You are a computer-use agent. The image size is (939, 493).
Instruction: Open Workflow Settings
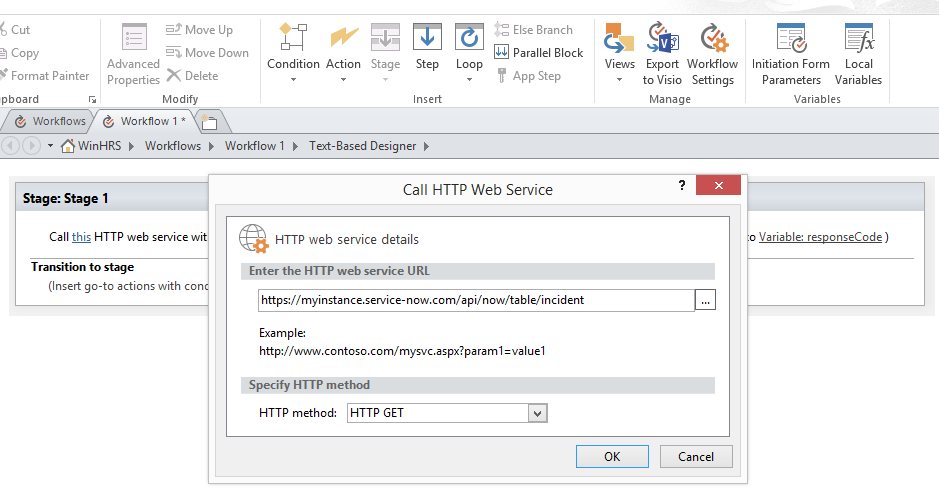coord(713,55)
